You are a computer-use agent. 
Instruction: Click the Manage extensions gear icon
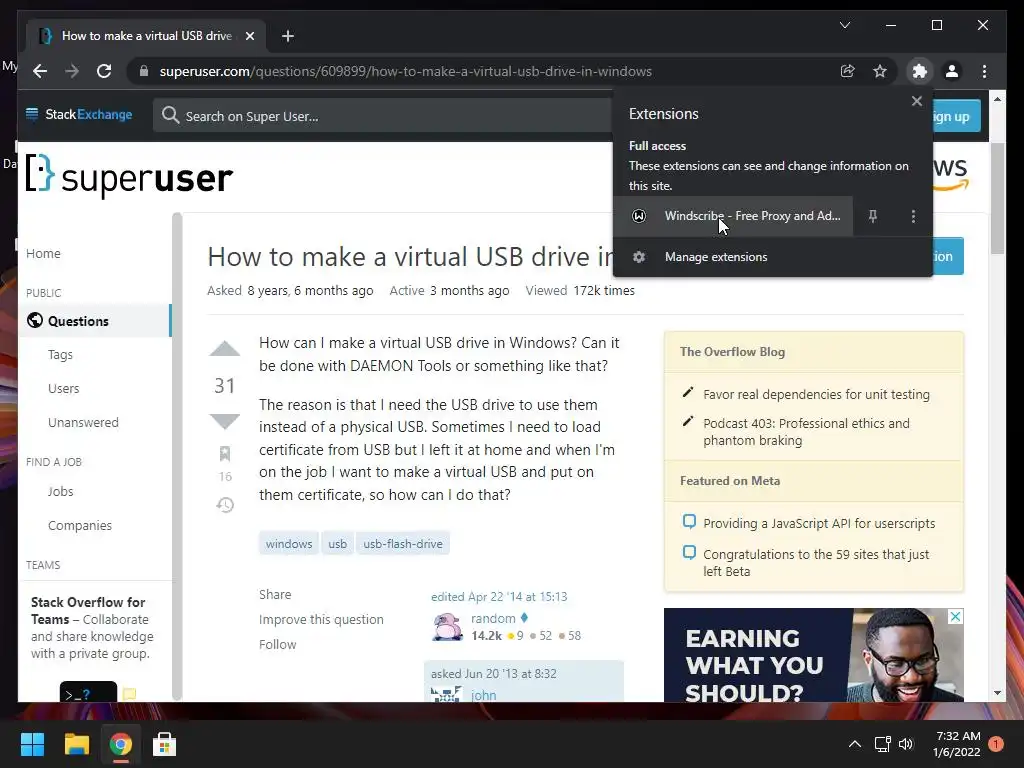tap(639, 257)
